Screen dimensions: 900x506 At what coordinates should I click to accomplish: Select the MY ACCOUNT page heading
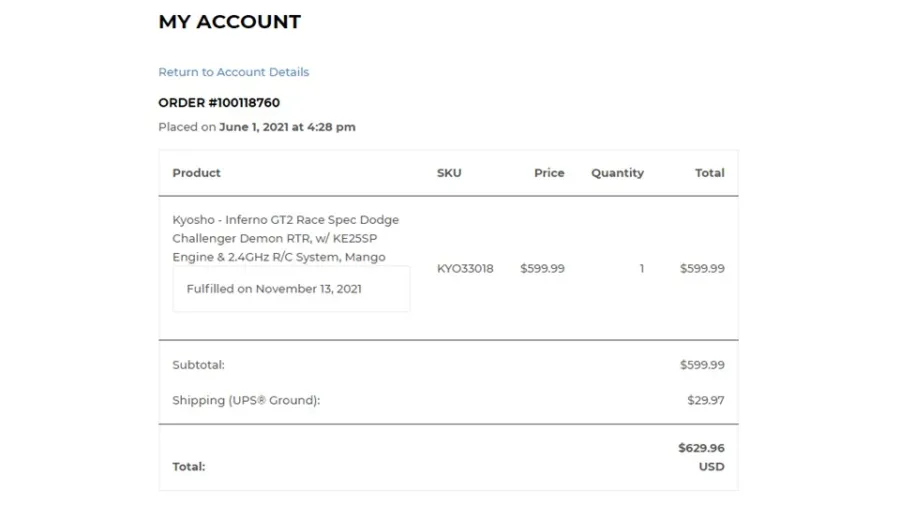click(229, 22)
